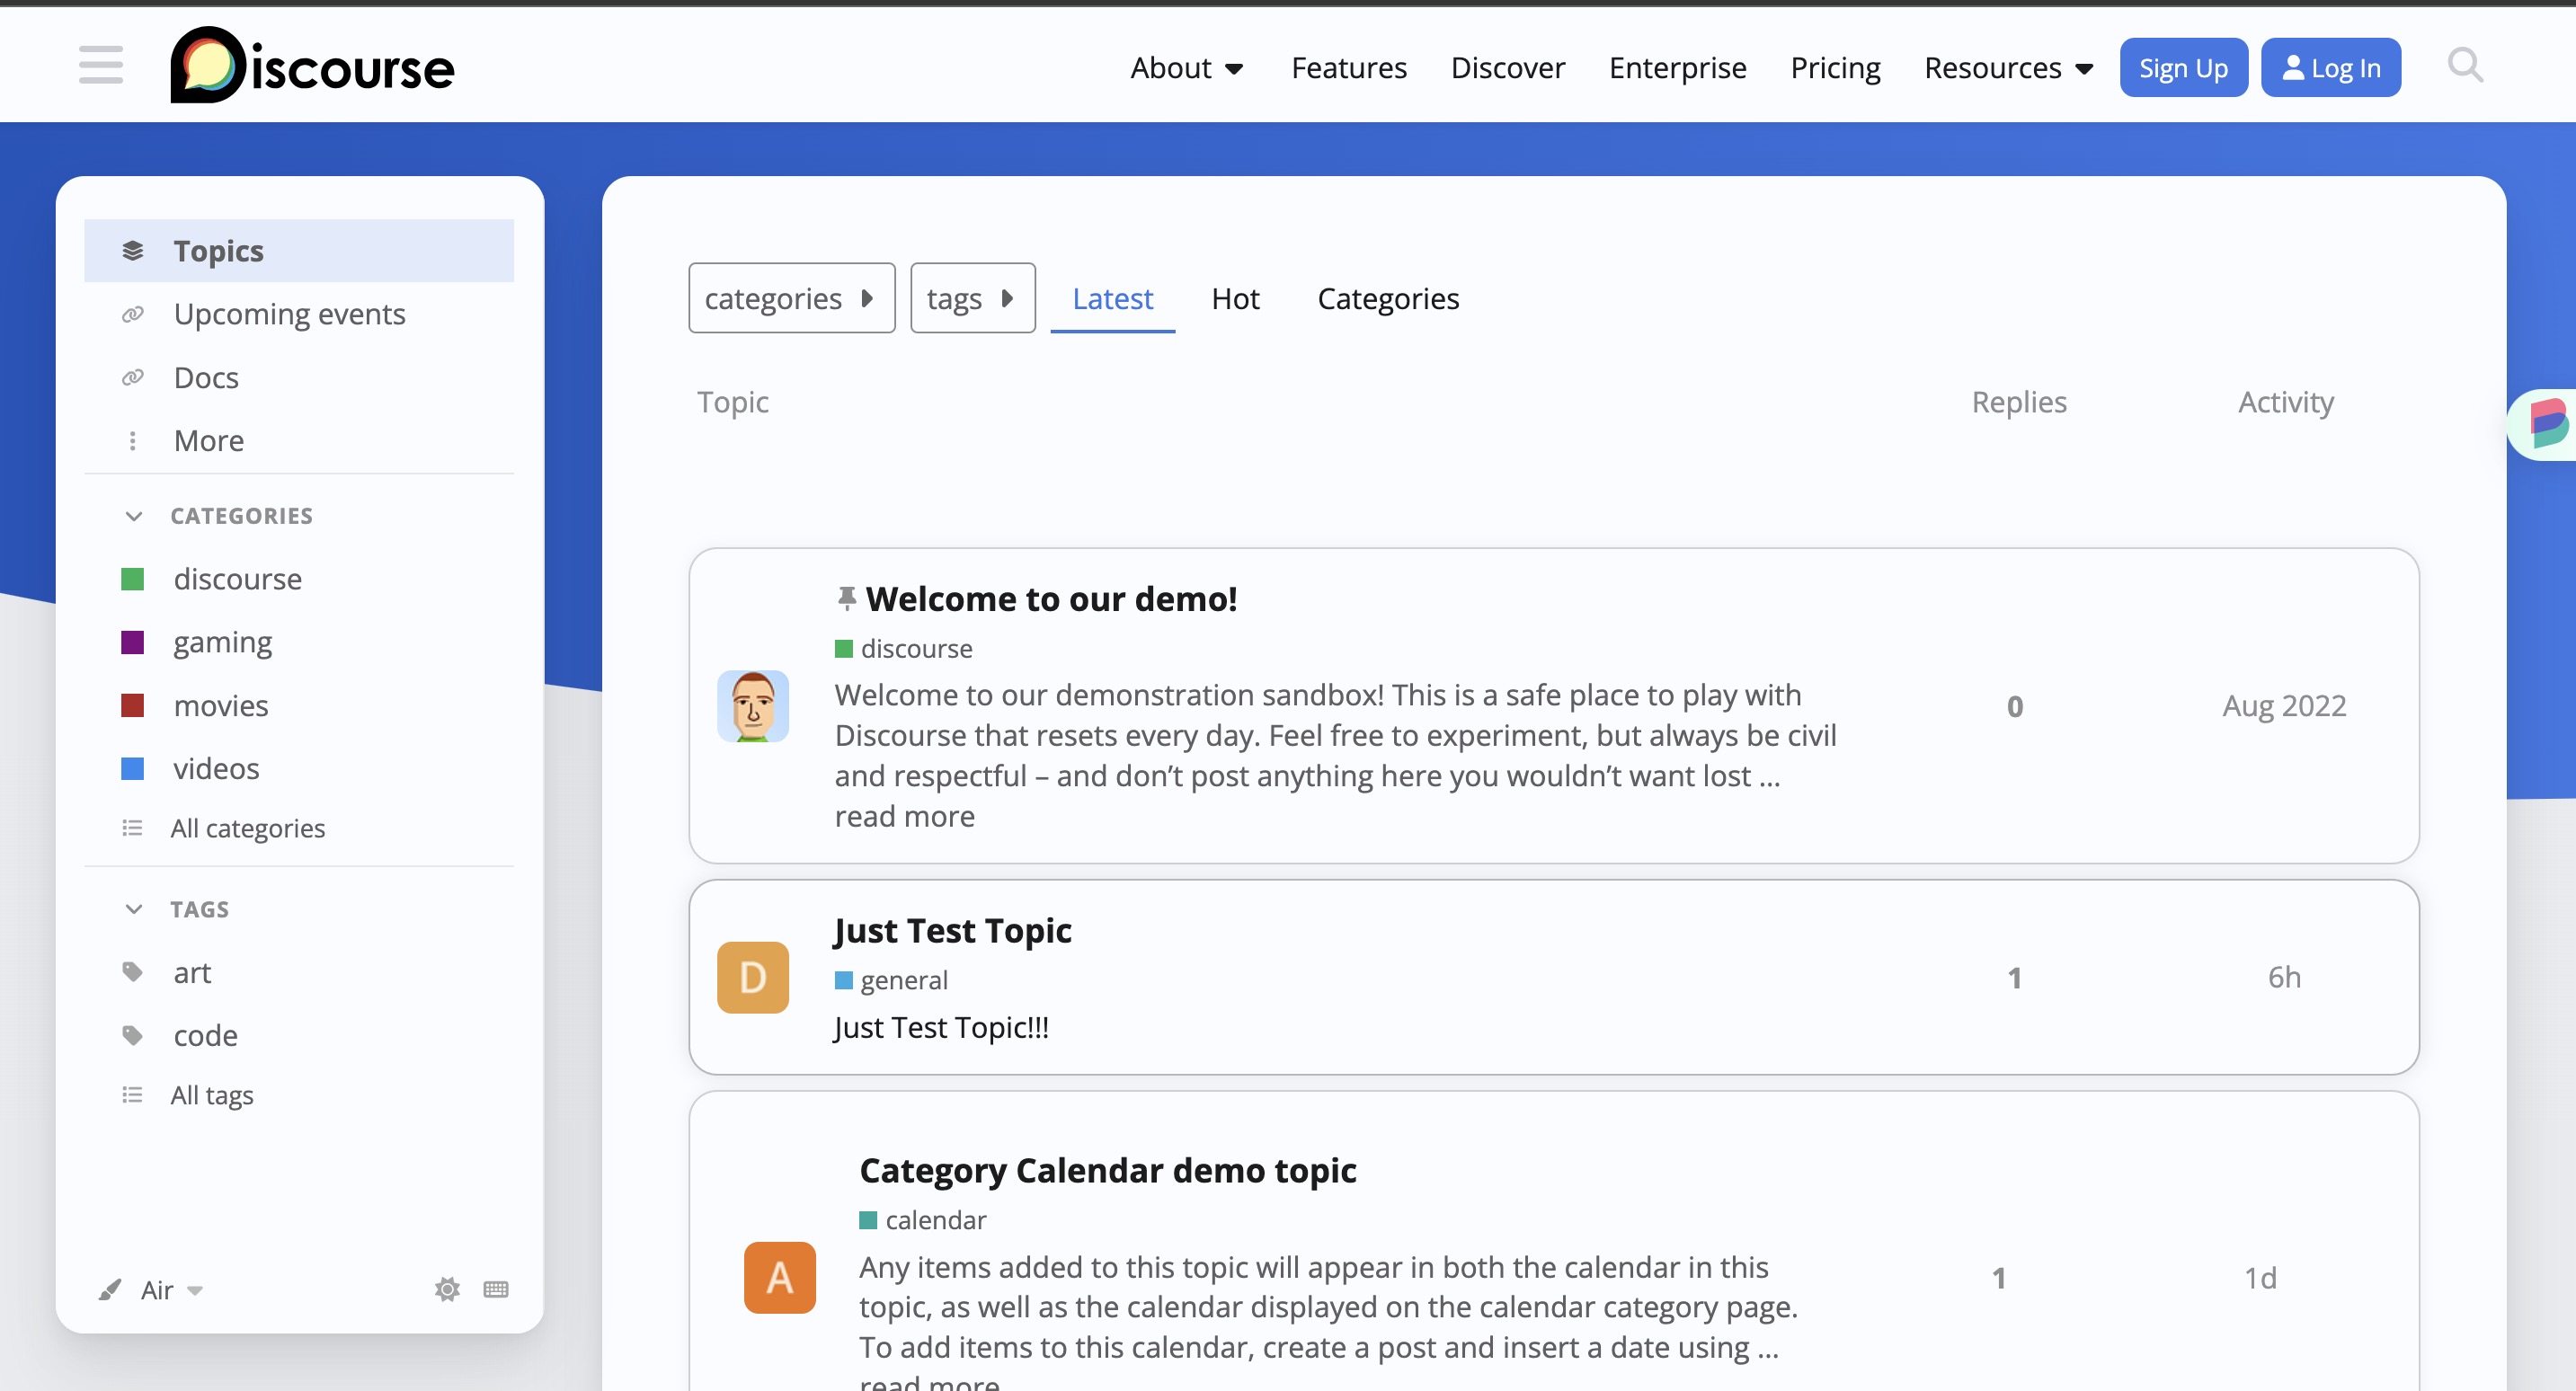
Task: Click the art tag icon
Action: tap(132, 972)
